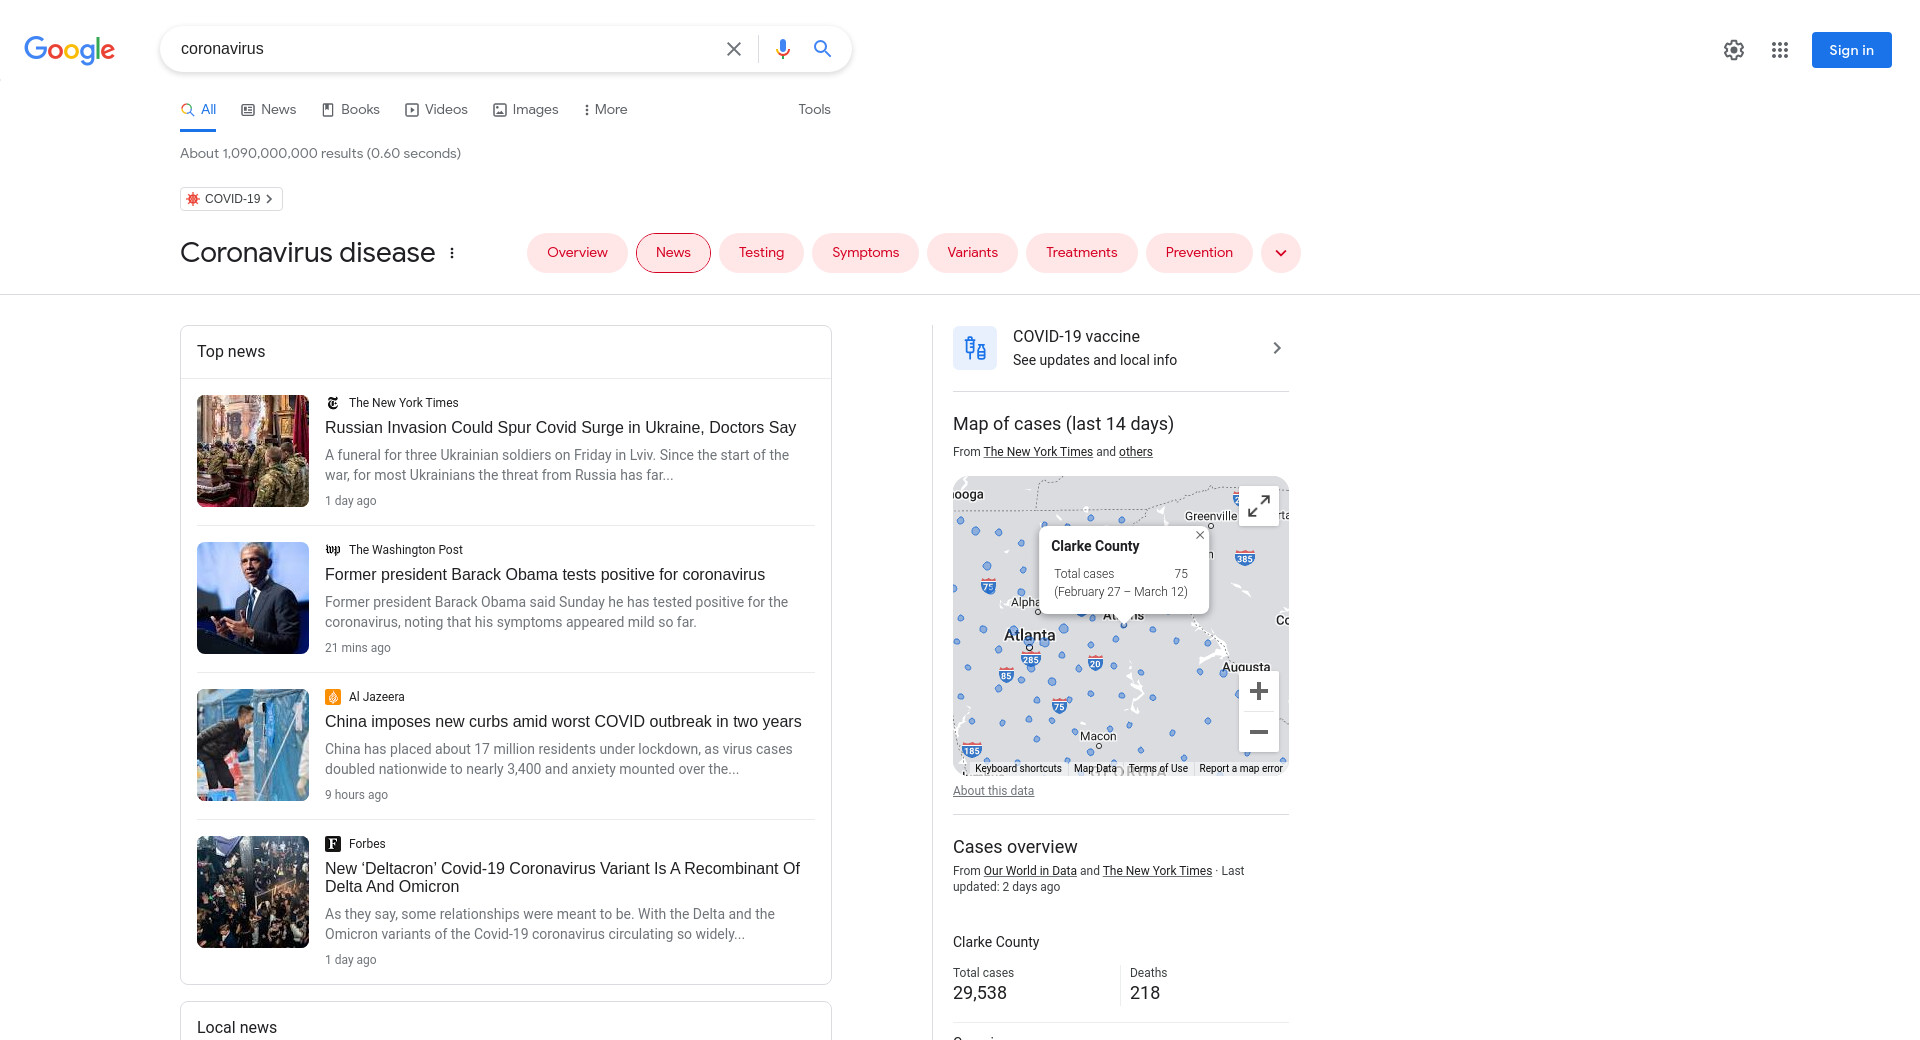Clear the search box text

(x=733, y=49)
